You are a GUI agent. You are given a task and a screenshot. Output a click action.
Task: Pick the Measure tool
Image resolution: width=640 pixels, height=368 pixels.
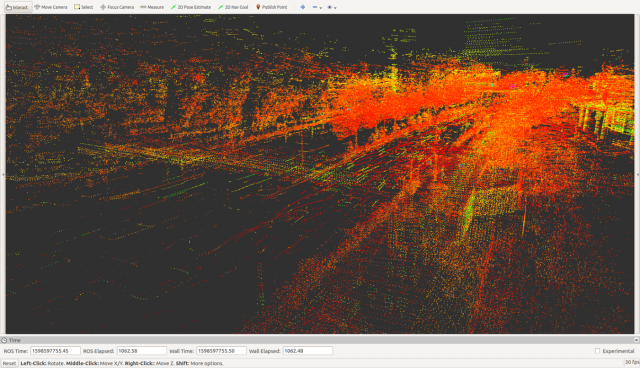click(152, 7)
